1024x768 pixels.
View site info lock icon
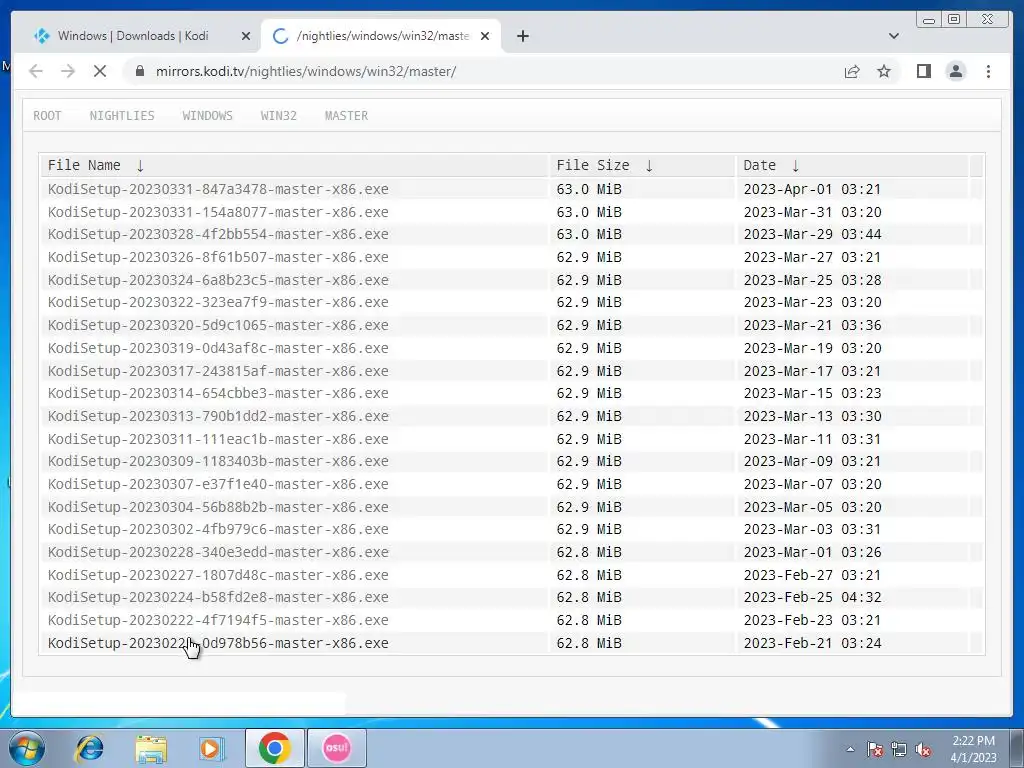click(139, 71)
